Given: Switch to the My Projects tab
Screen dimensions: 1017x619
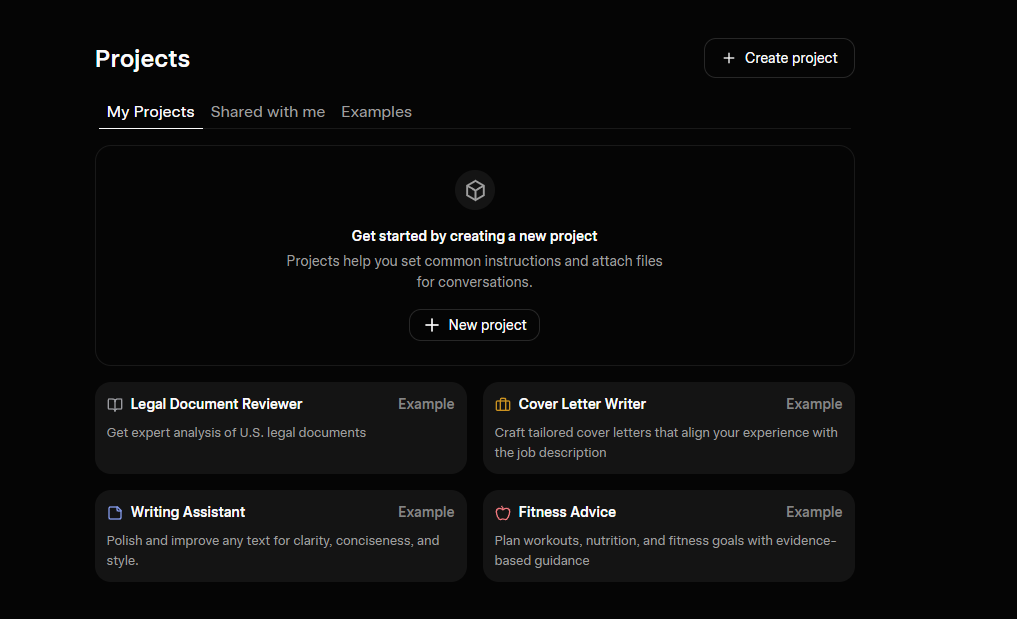Looking at the screenshot, I should (x=150, y=112).
